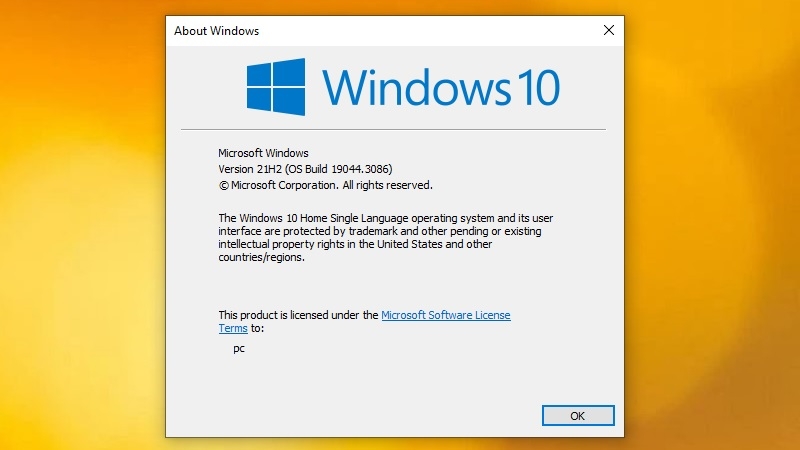Image resolution: width=800 pixels, height=450 pixels.
Task: Click the Microsoft Corporation copyright line
Action: (326, 185)
